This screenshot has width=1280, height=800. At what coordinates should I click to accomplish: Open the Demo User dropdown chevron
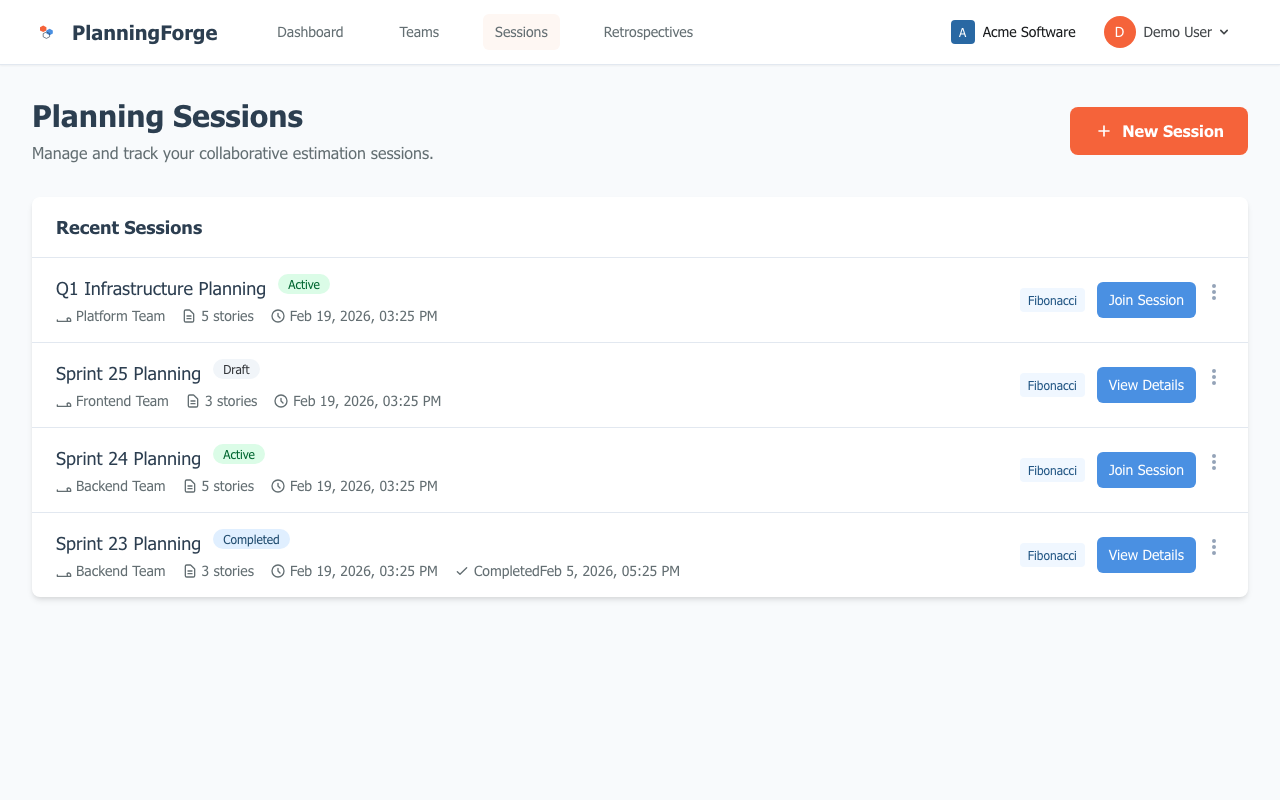pos(1226,32)
